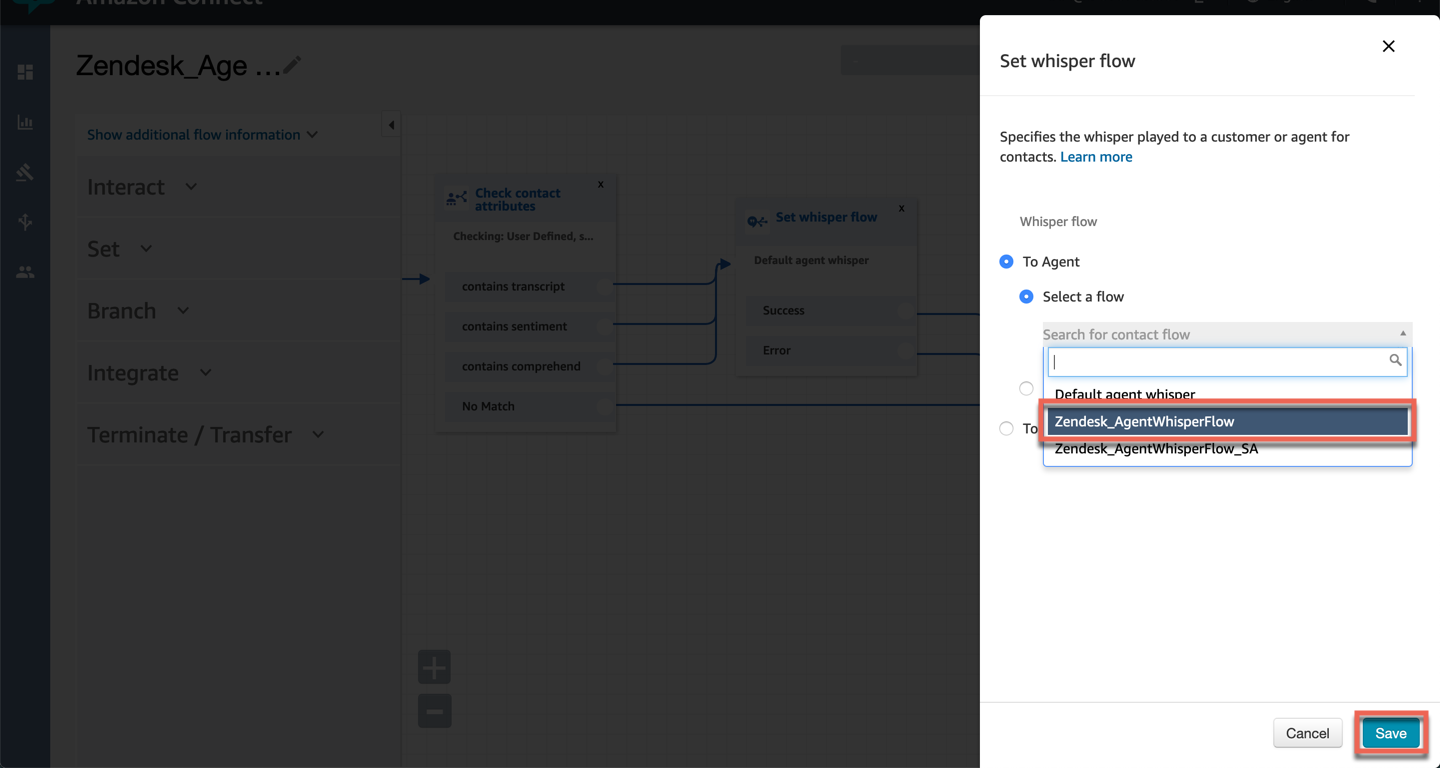Screen dimensions: 1440x768
Task: Choose the Select a flow radio option
Action: pos(1026,297)
